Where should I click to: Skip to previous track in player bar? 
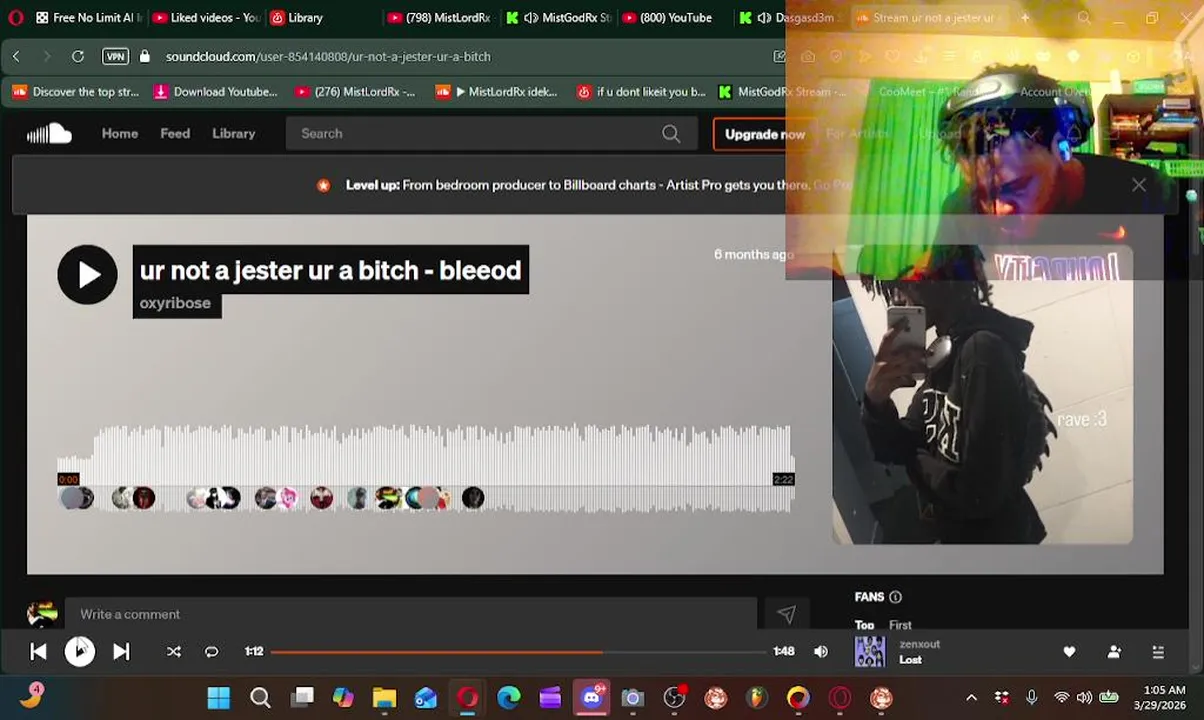[x=38, y=651]
